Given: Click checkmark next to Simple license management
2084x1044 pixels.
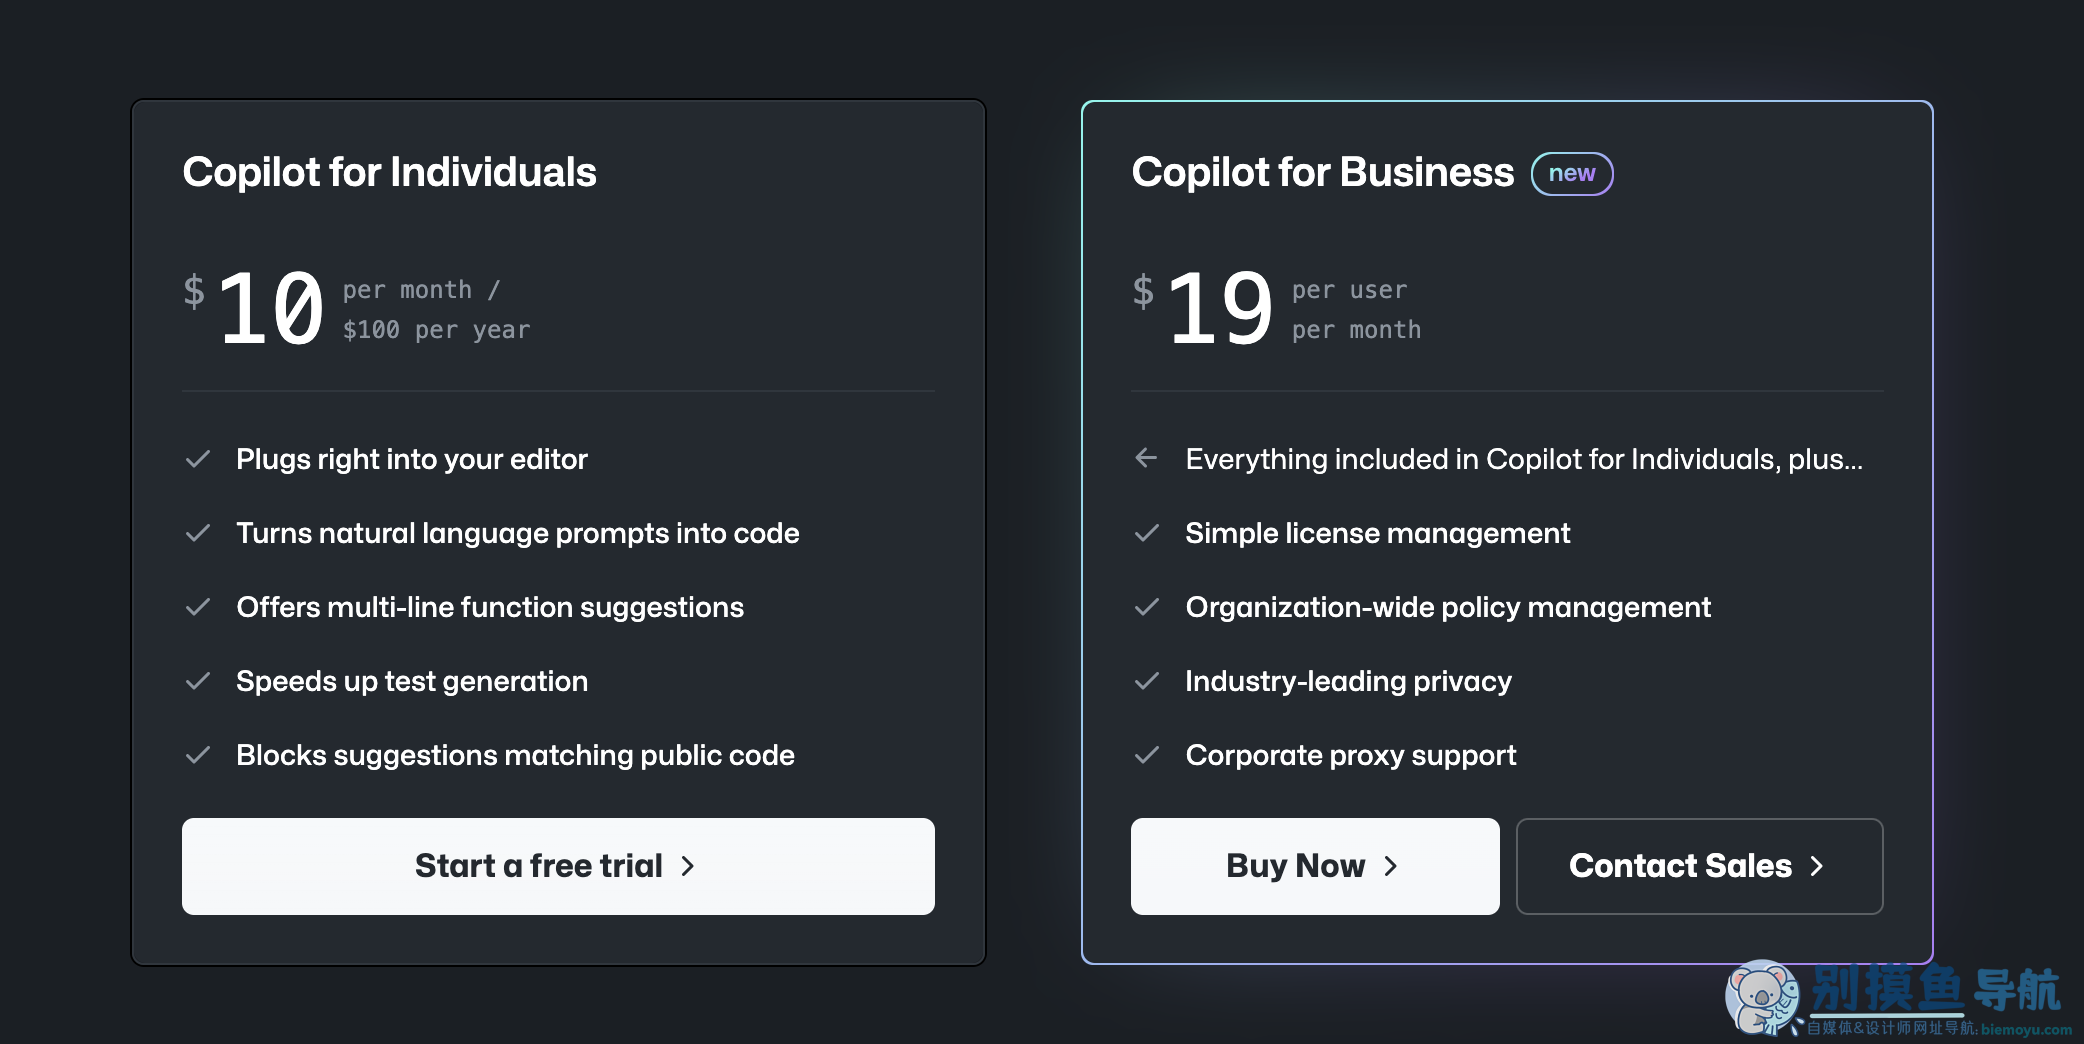Looking at the screenshot, I should 1147,533.
